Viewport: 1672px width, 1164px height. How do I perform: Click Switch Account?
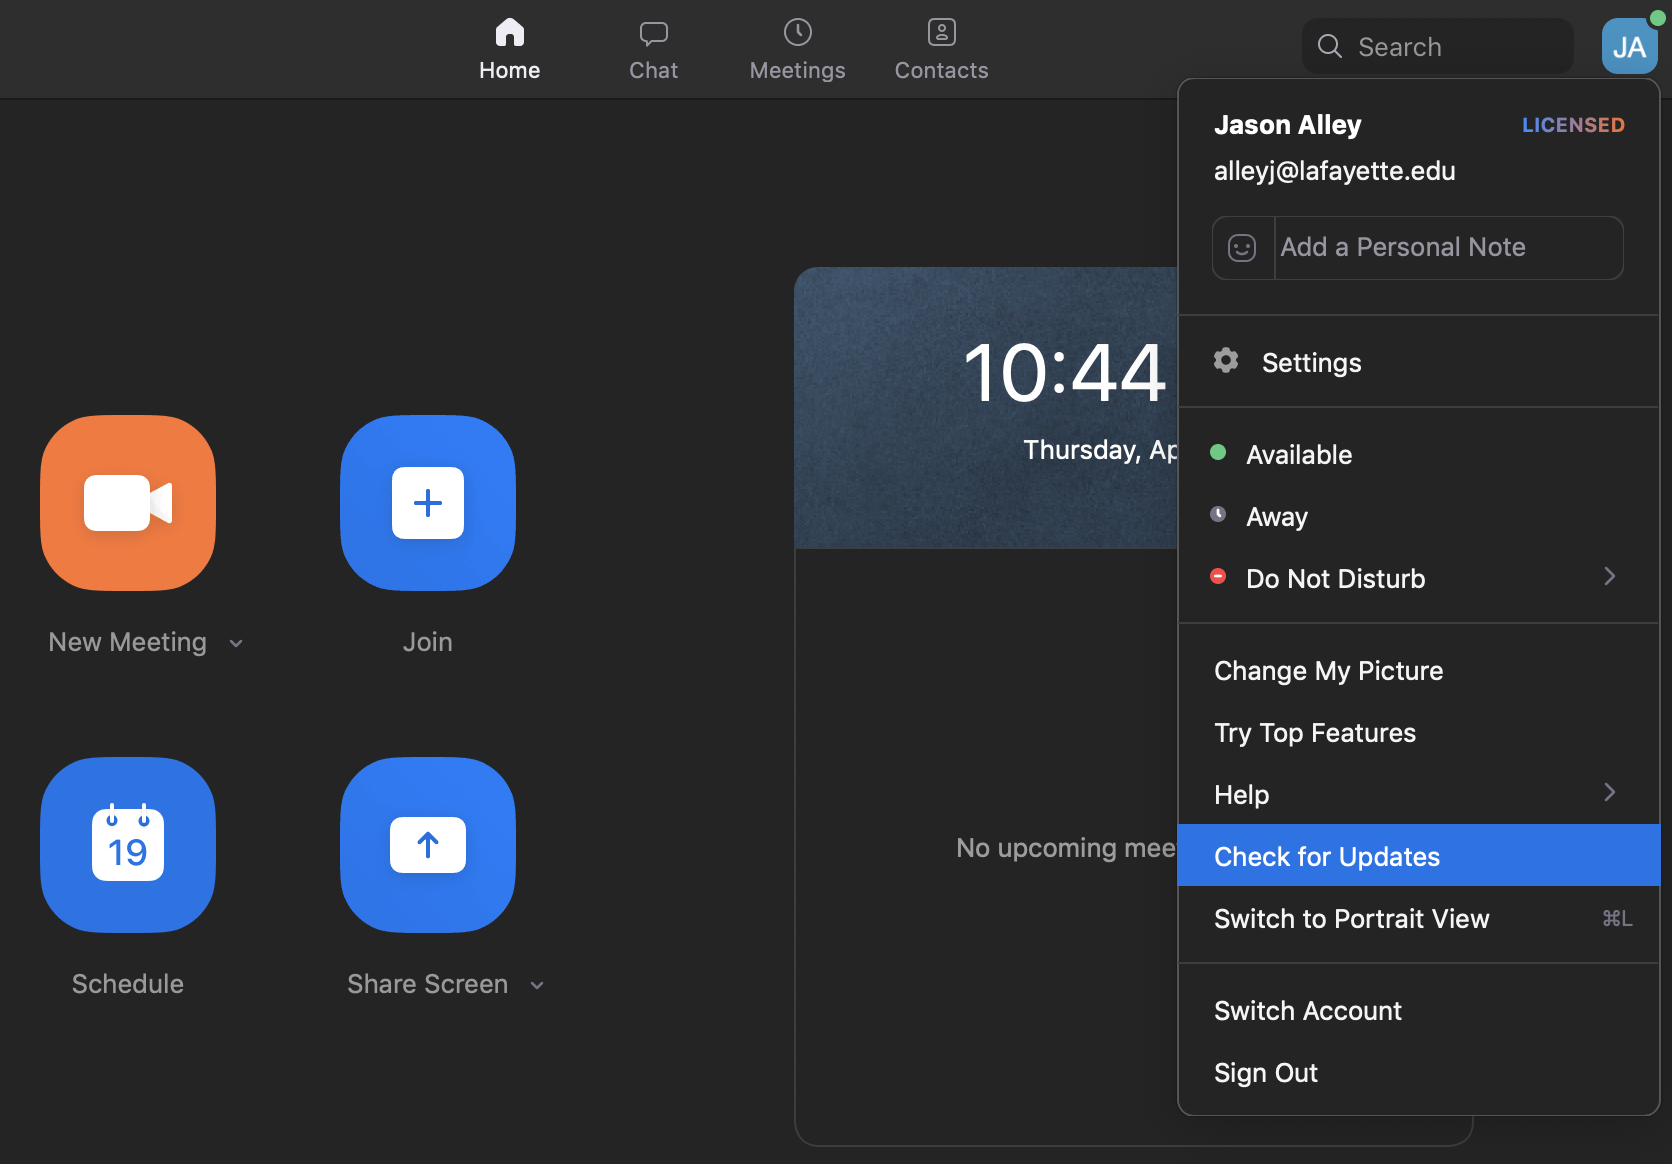tap(1307, 1011)
